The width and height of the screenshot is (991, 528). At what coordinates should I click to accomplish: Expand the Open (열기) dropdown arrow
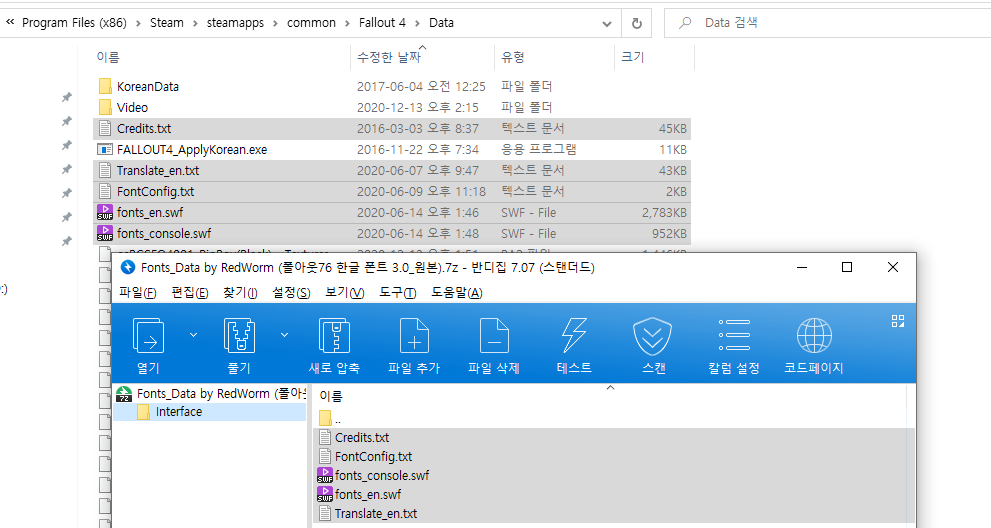(193, 335)
